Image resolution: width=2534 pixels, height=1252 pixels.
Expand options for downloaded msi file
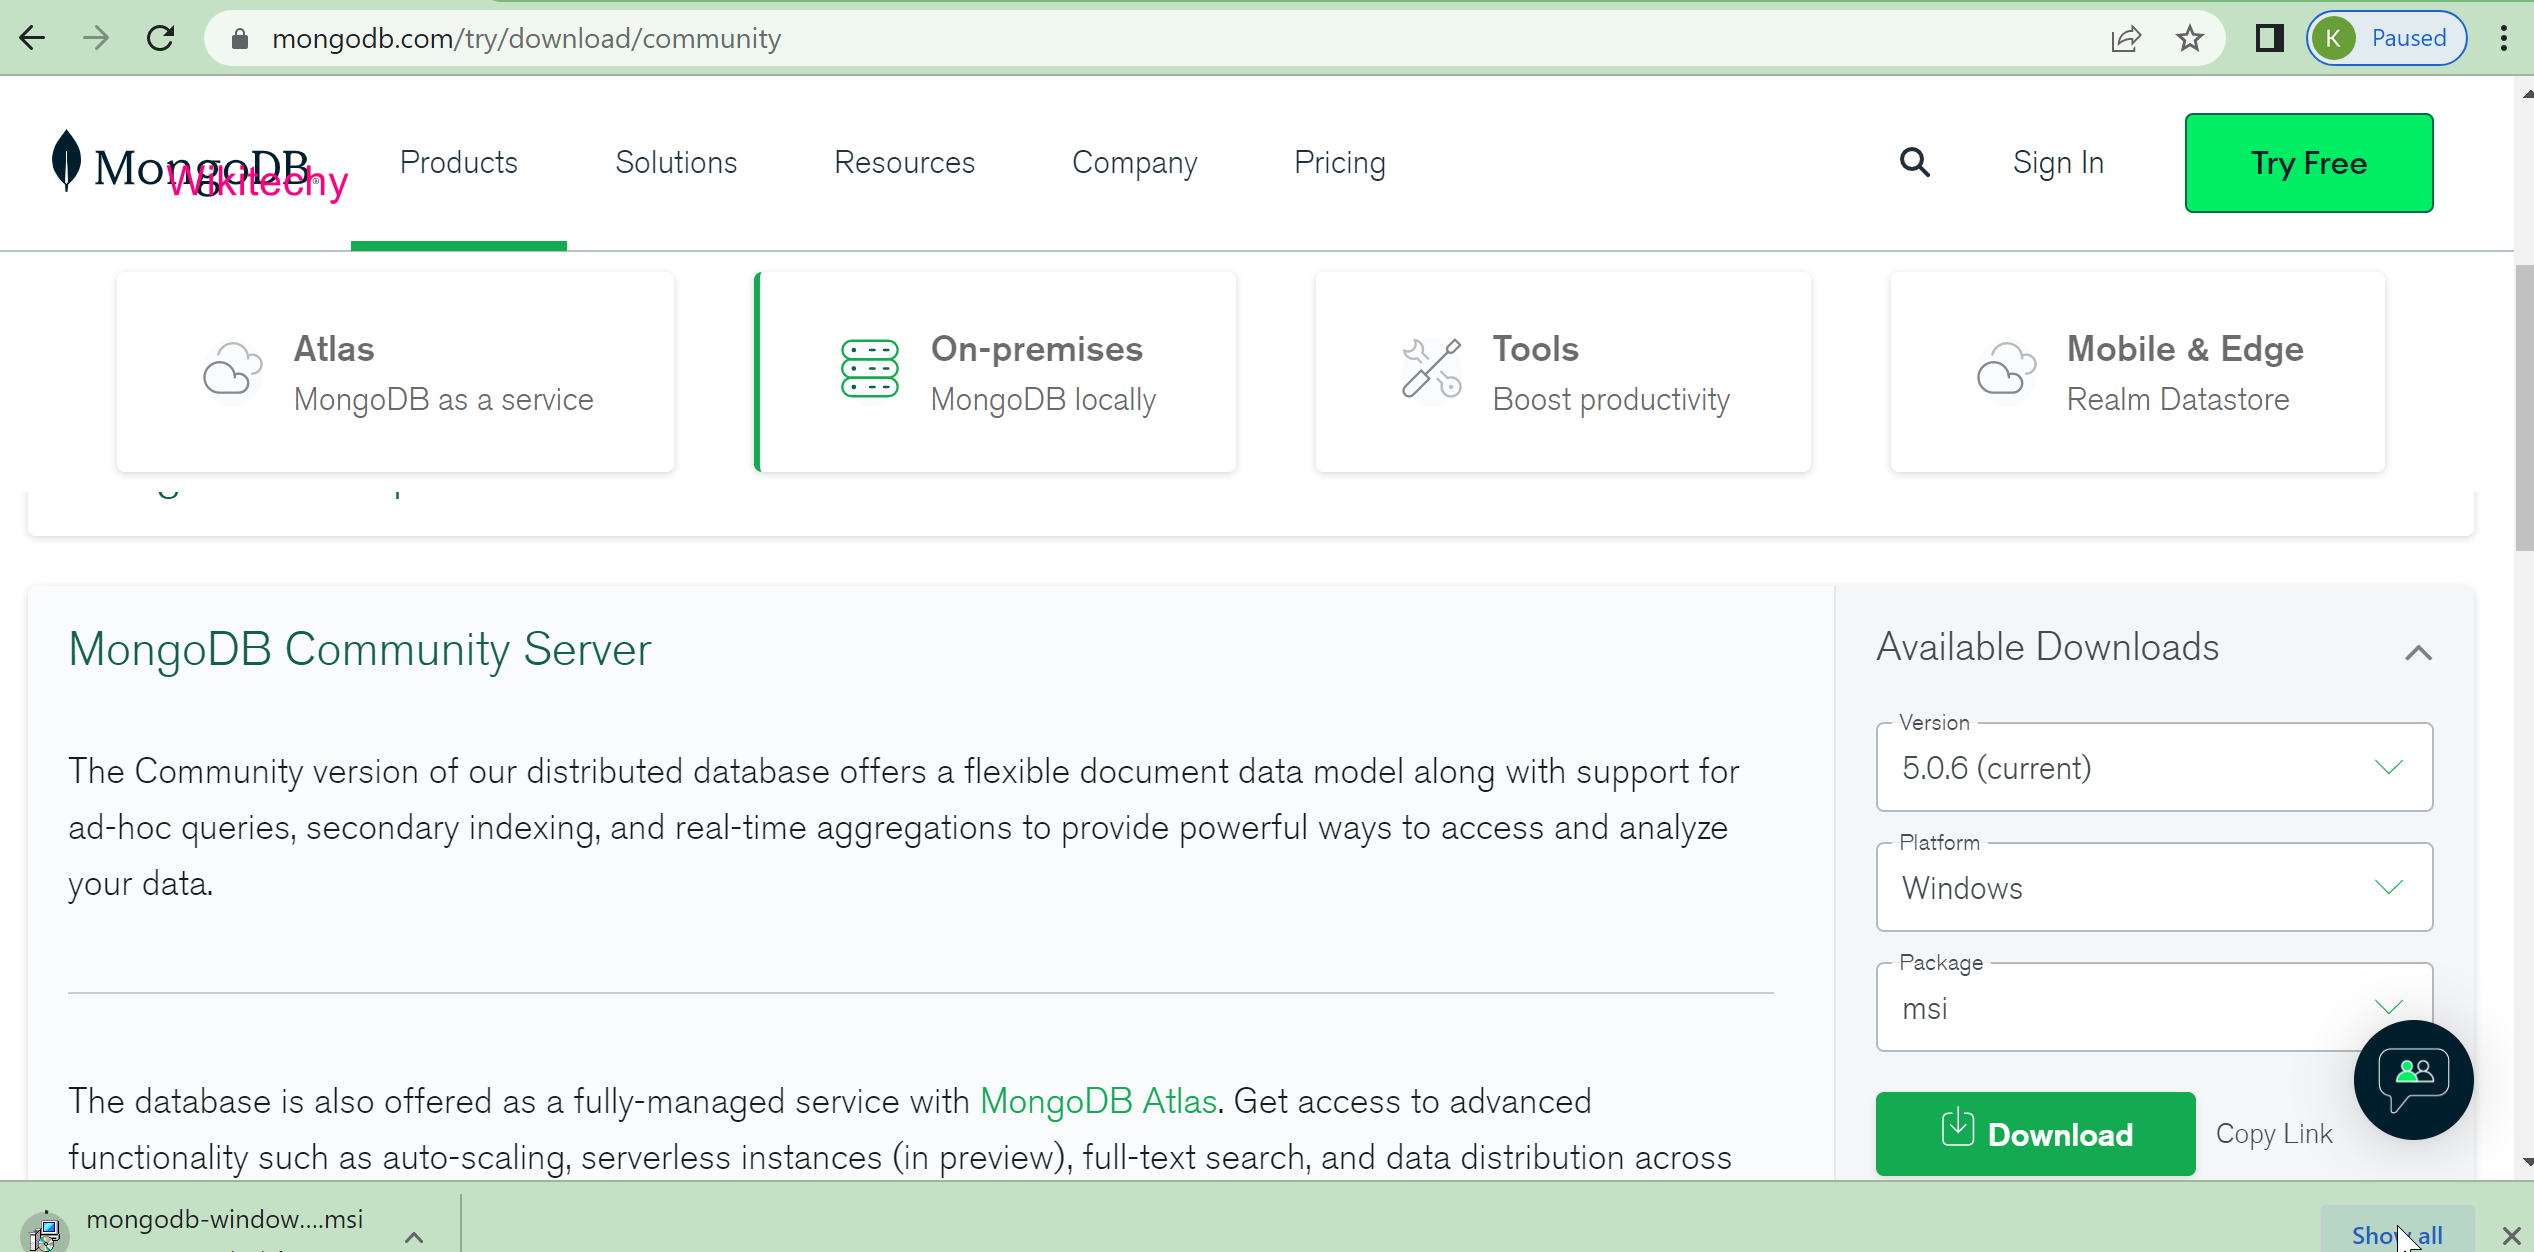[414, 1237]
